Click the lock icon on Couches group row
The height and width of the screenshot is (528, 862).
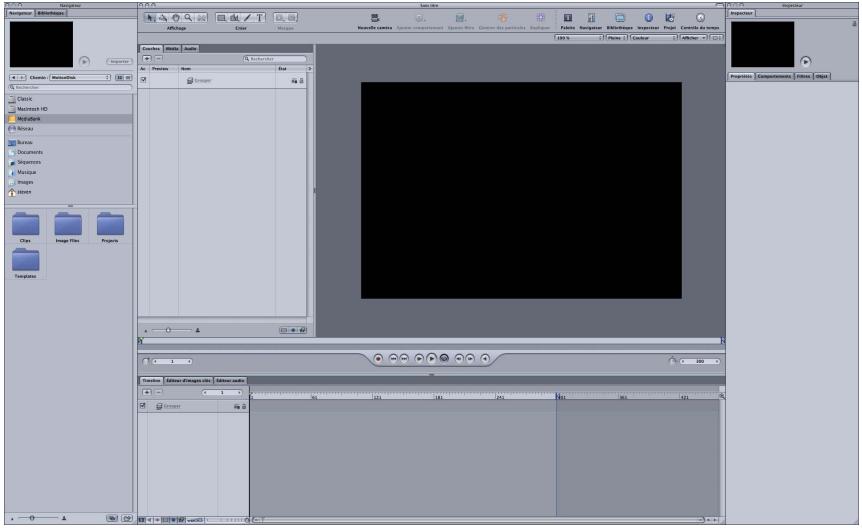point(301,81)
